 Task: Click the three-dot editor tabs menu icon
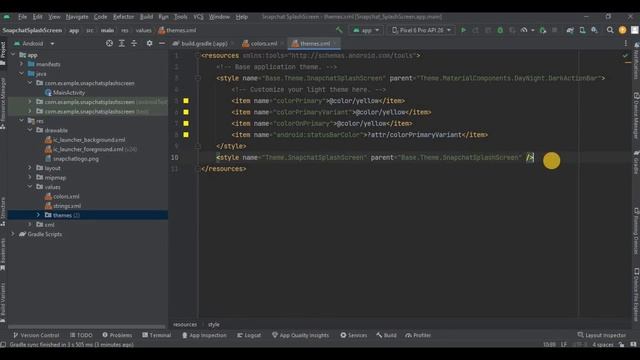[625, 43]
